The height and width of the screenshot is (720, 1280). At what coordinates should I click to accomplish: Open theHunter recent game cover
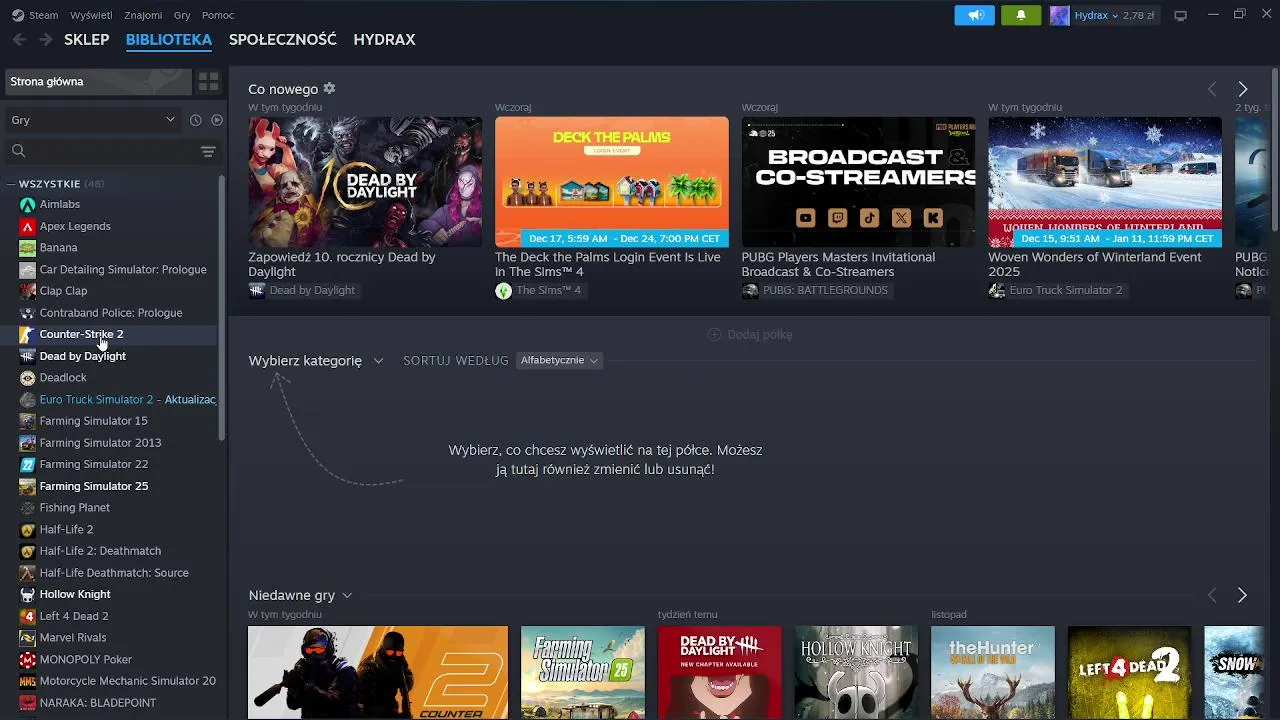pyautogui.click(x=993, y=673)
